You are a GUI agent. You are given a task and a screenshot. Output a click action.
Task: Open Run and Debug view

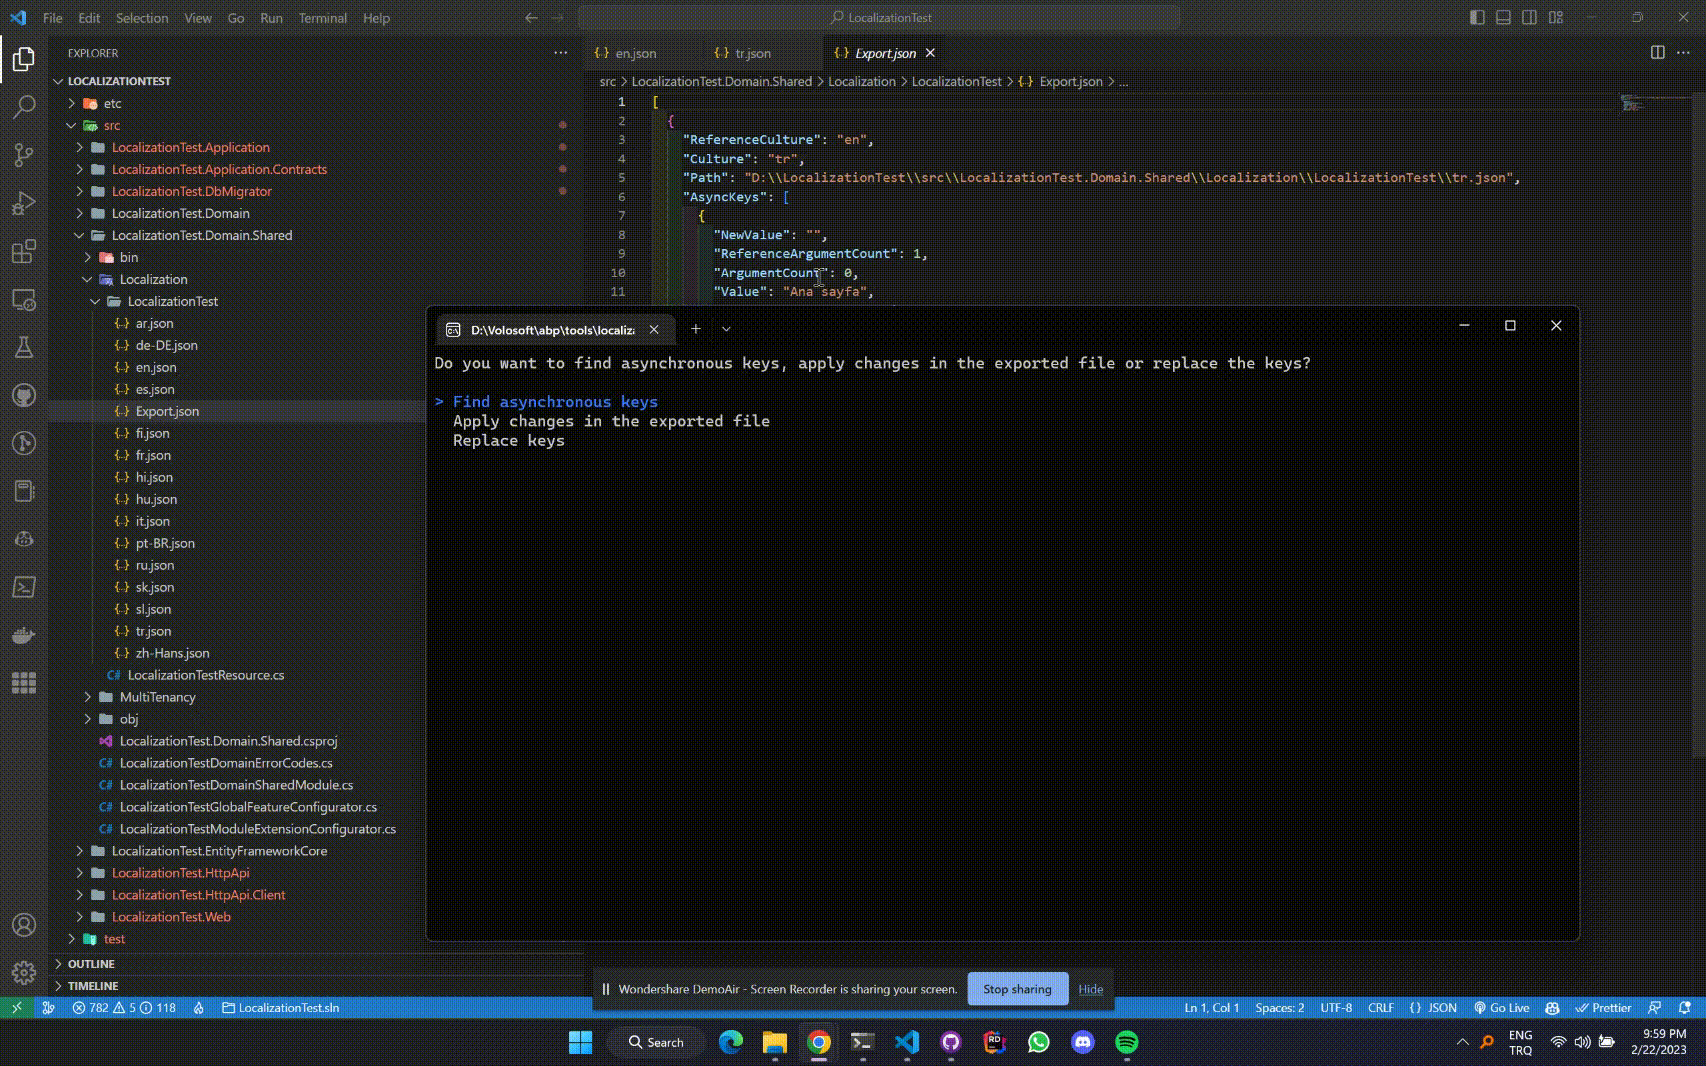tap(24, 203)
